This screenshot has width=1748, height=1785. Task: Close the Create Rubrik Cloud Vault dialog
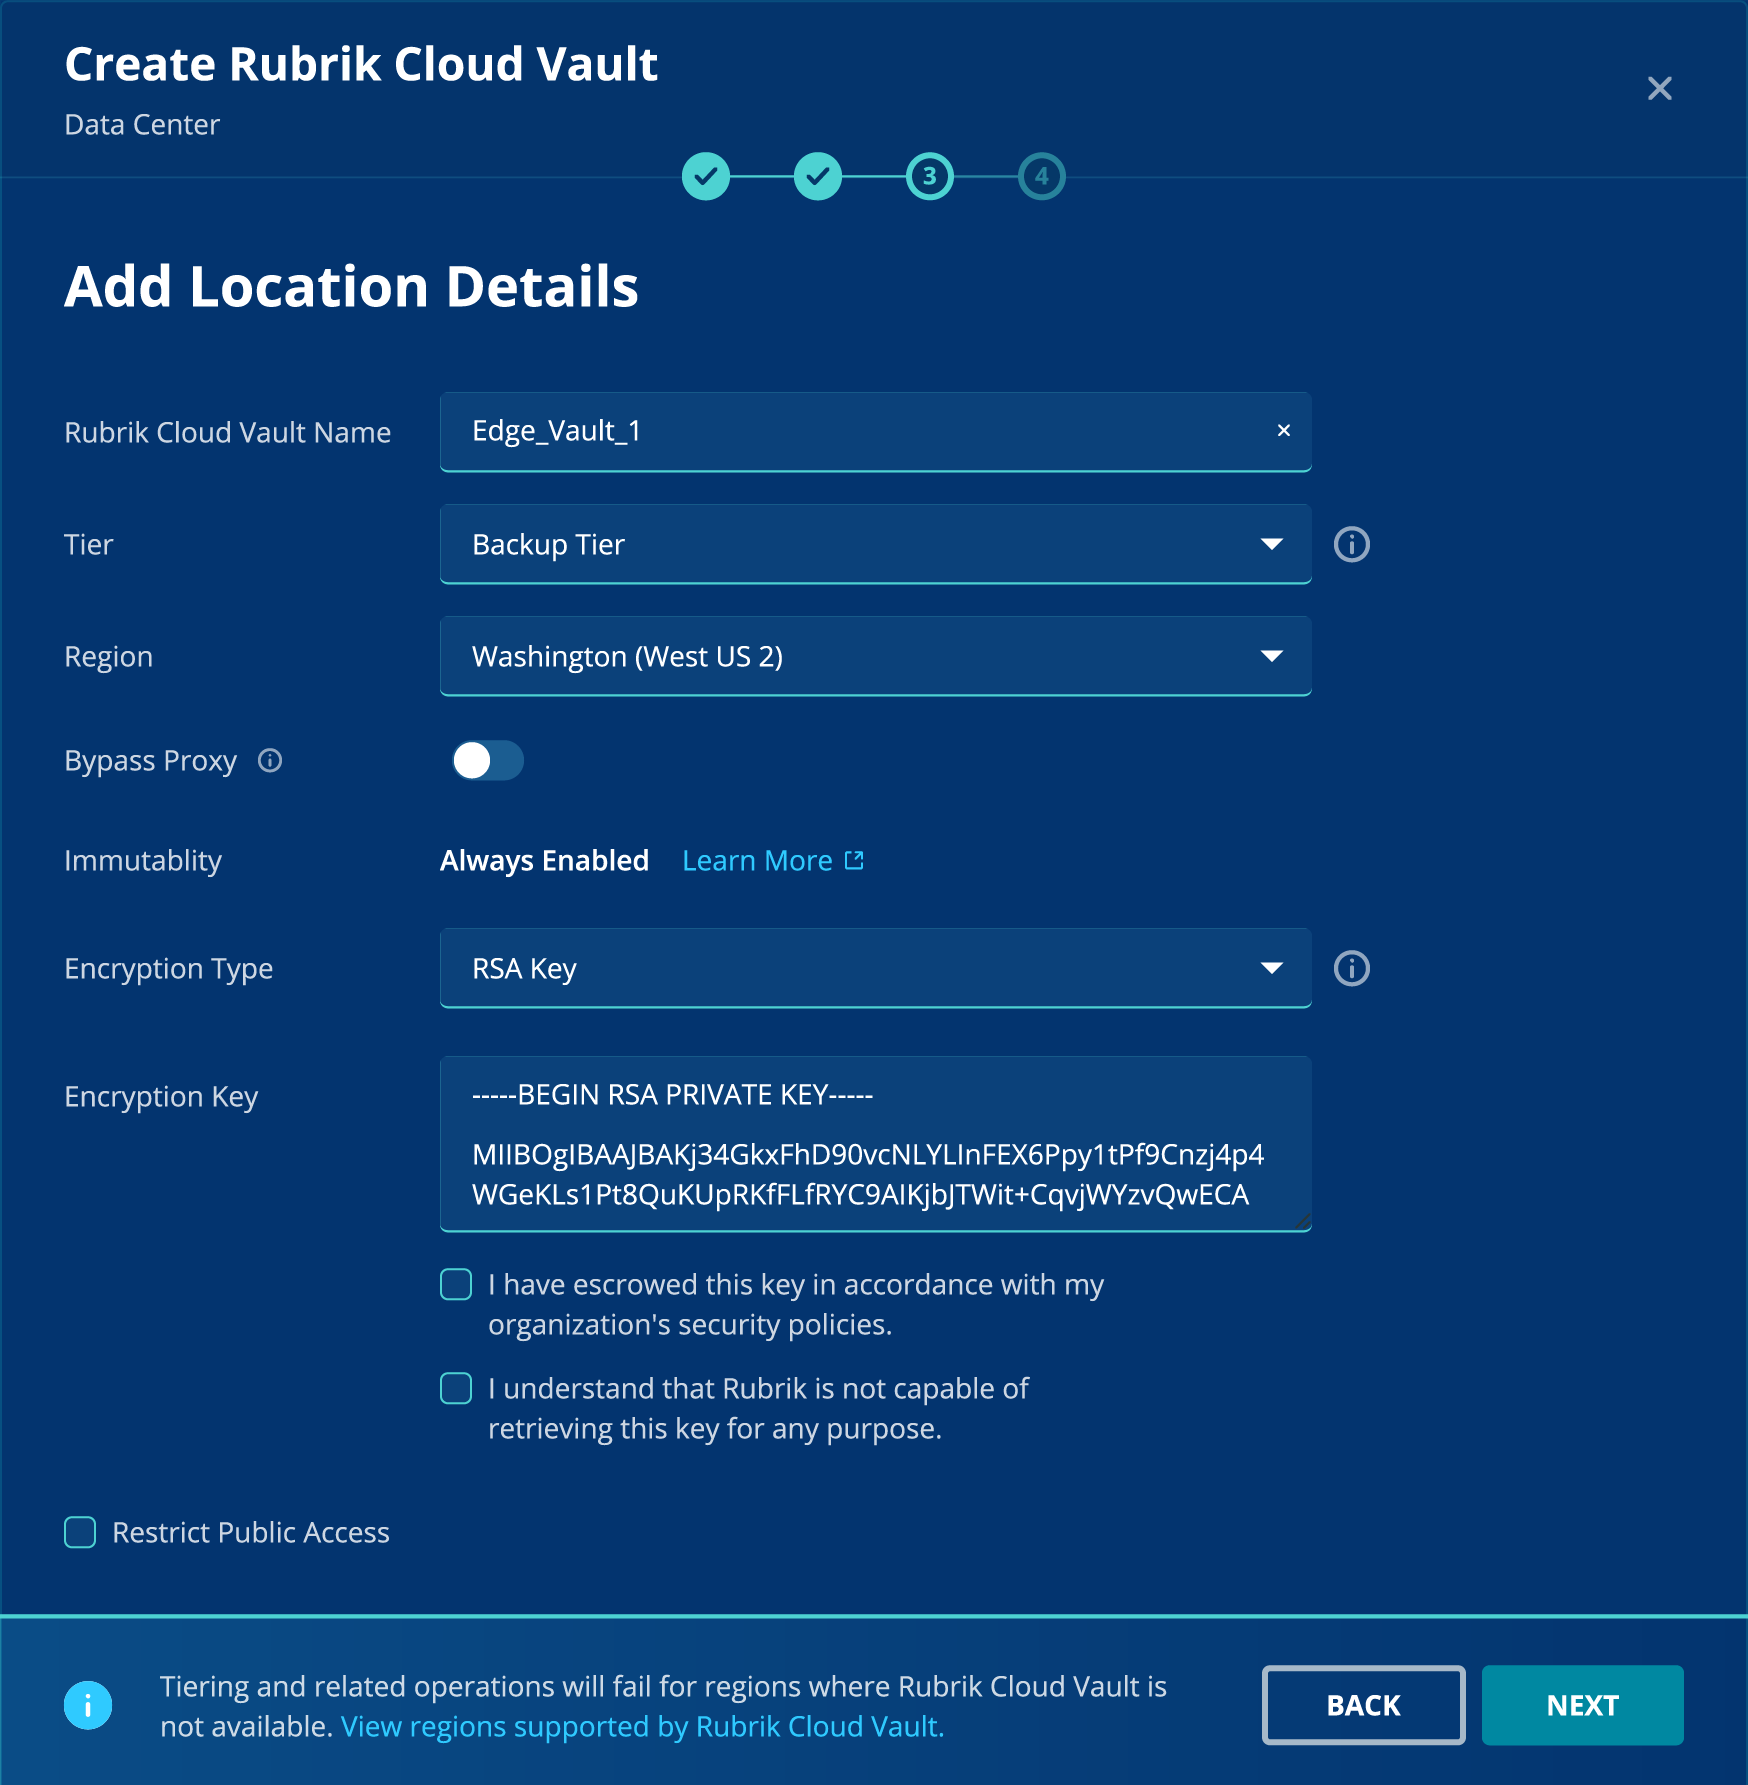[x=1659, y=89]
